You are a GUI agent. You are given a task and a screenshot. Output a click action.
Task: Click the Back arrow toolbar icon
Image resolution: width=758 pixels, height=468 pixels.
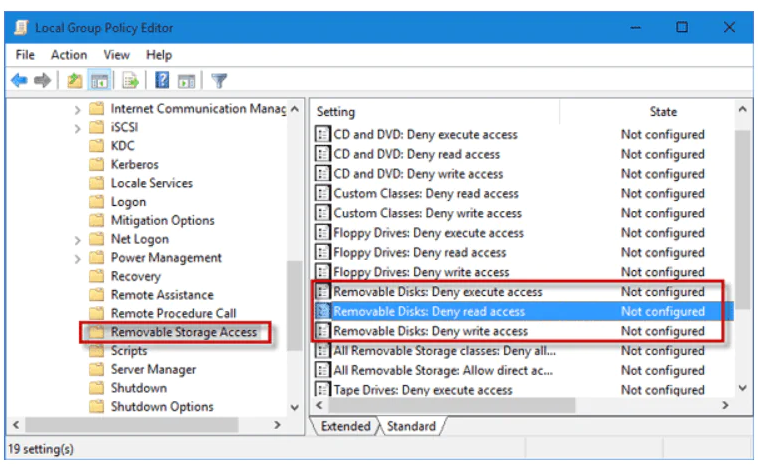(18, 80)
